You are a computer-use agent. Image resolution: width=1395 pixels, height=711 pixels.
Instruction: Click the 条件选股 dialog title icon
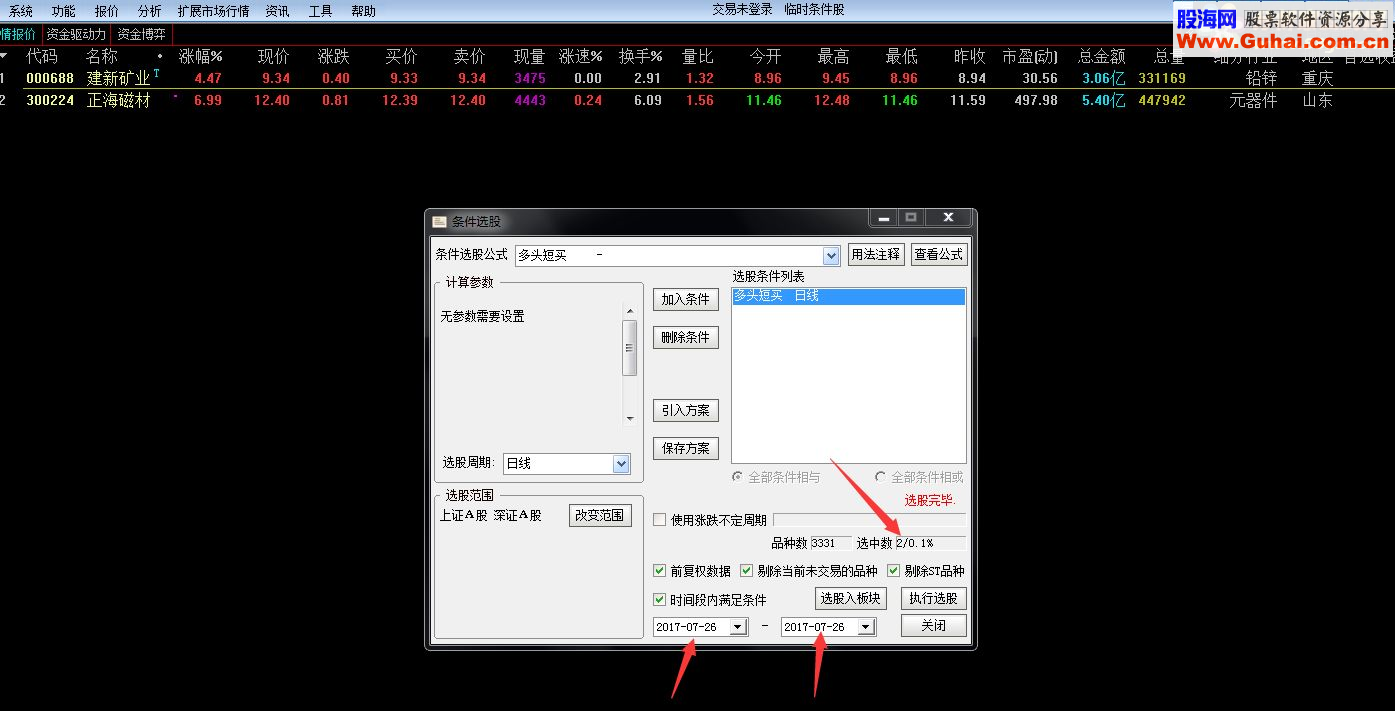[x=440, y=221]
